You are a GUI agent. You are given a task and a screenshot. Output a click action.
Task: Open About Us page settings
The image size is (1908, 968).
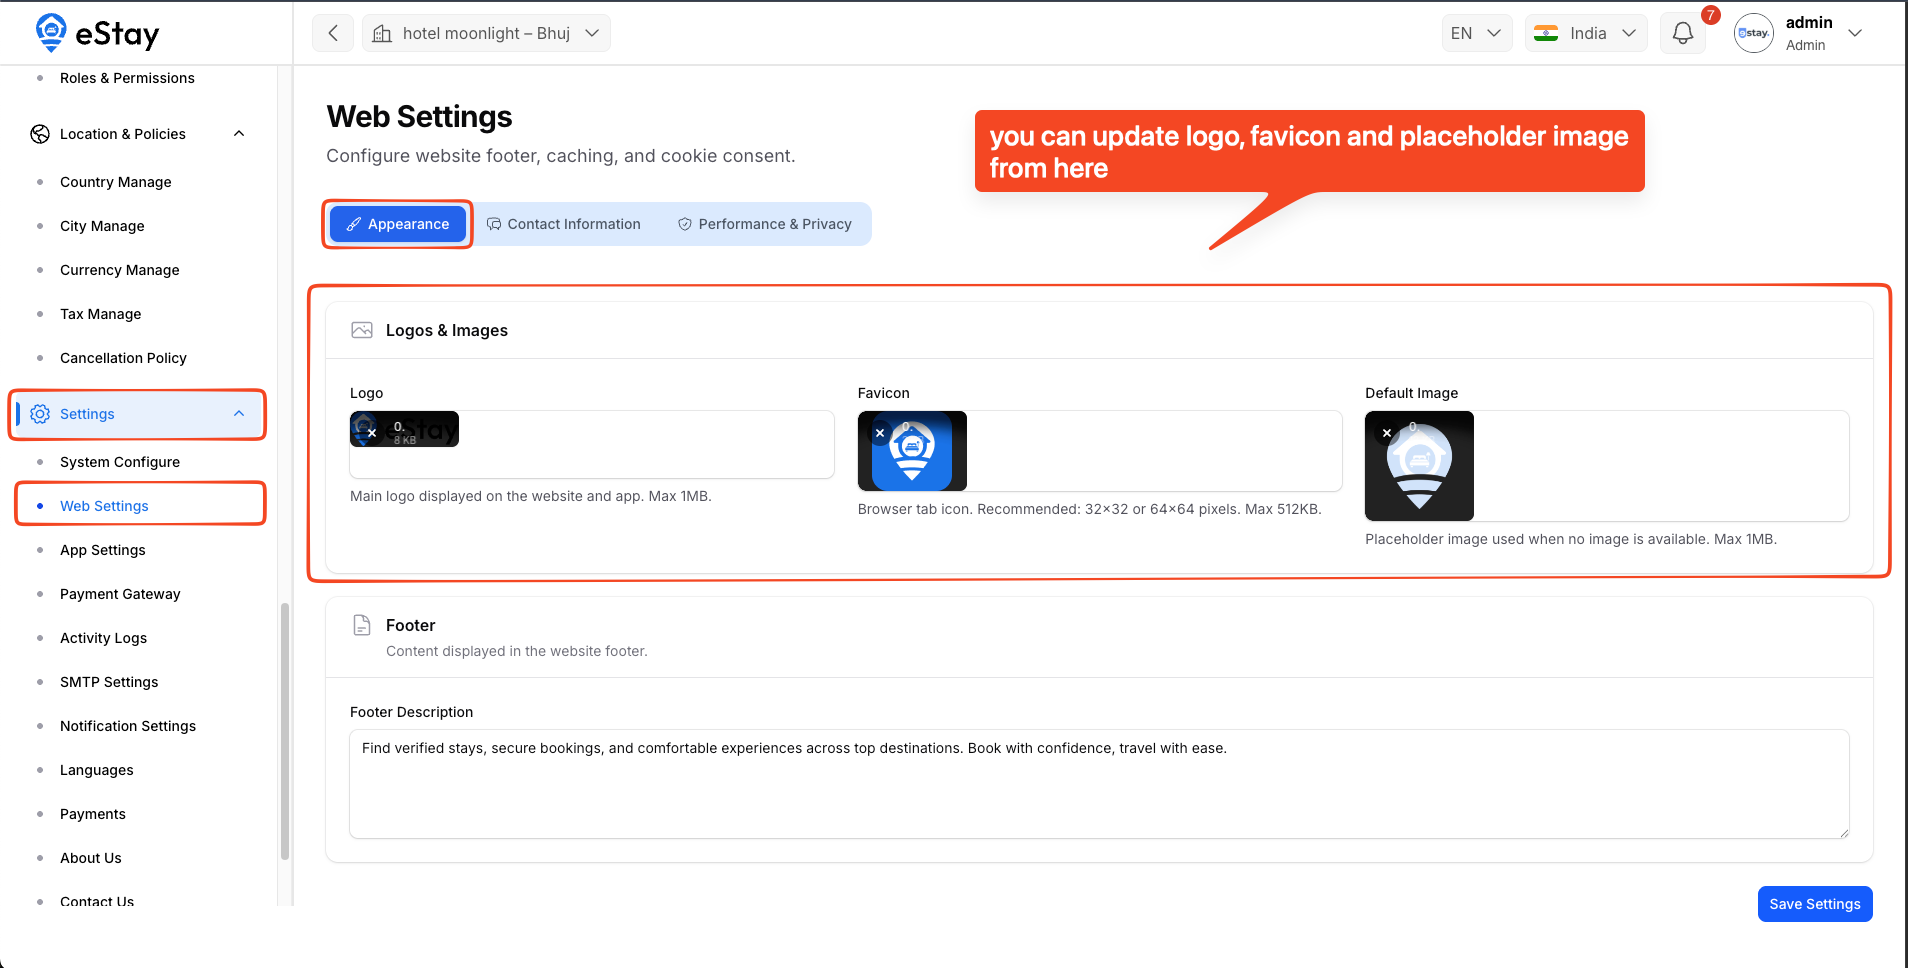pos(91,858)
